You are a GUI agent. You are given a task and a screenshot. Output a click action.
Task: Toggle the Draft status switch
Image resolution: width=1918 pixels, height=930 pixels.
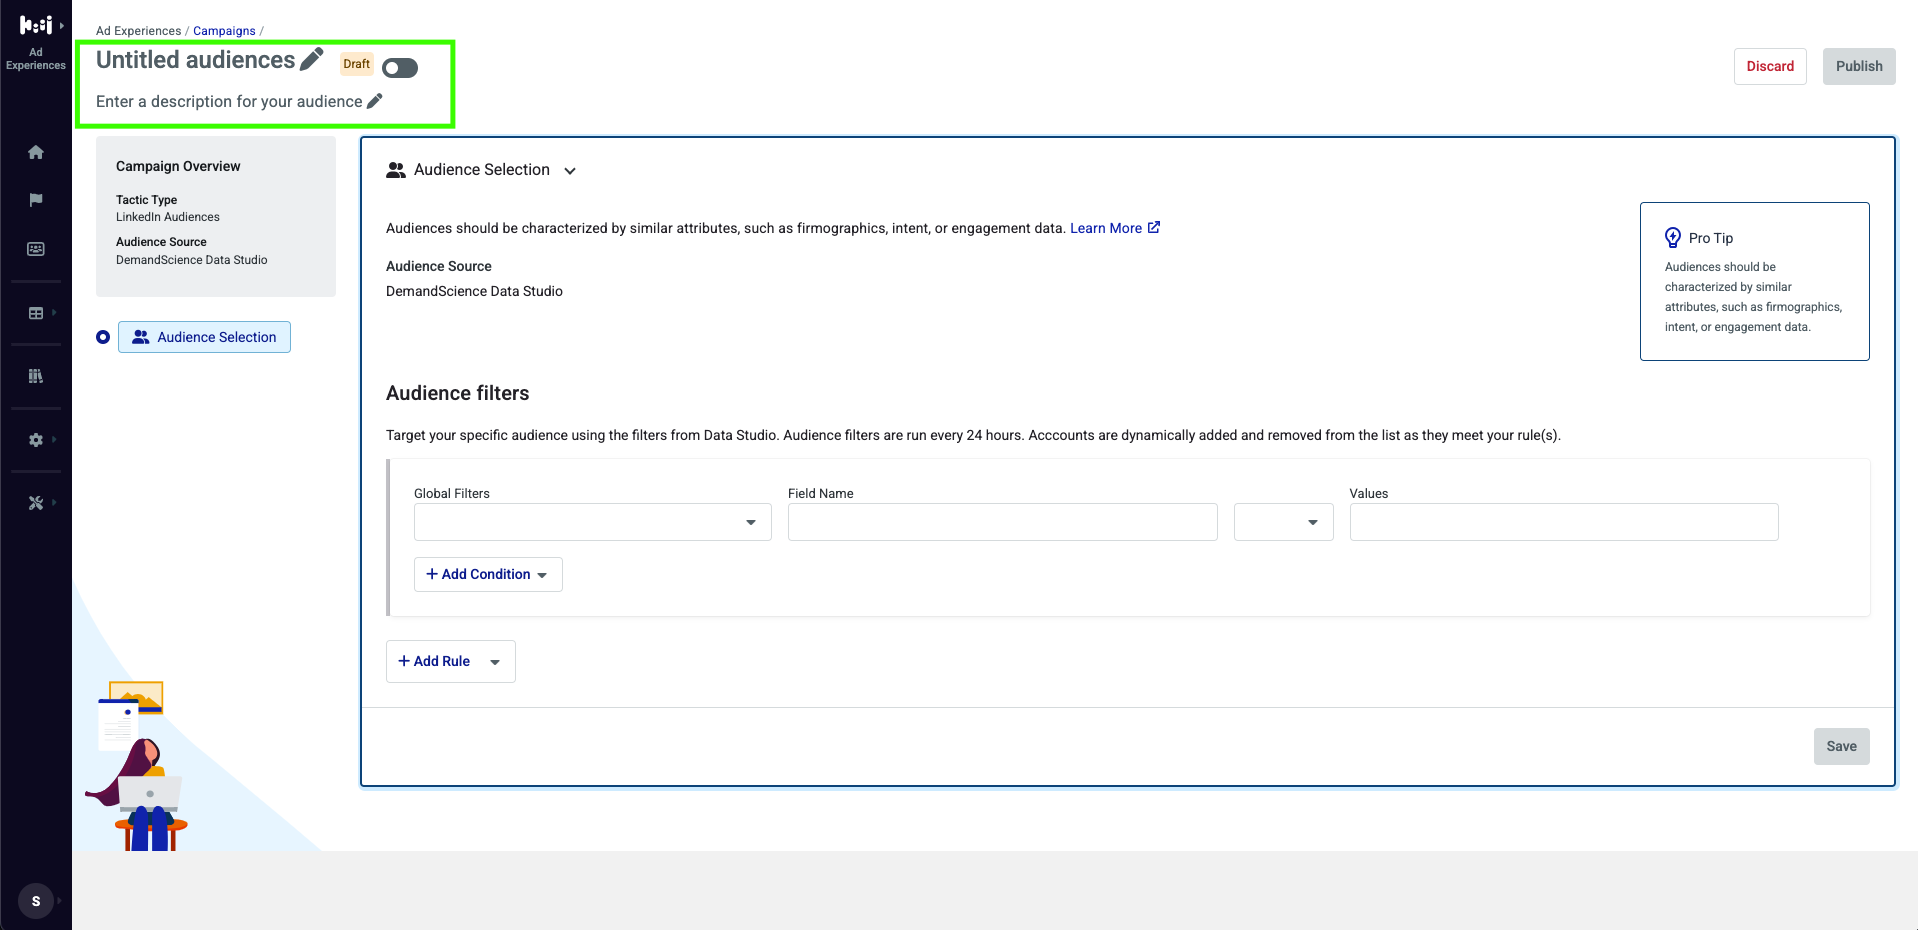[x=400, y=68]
